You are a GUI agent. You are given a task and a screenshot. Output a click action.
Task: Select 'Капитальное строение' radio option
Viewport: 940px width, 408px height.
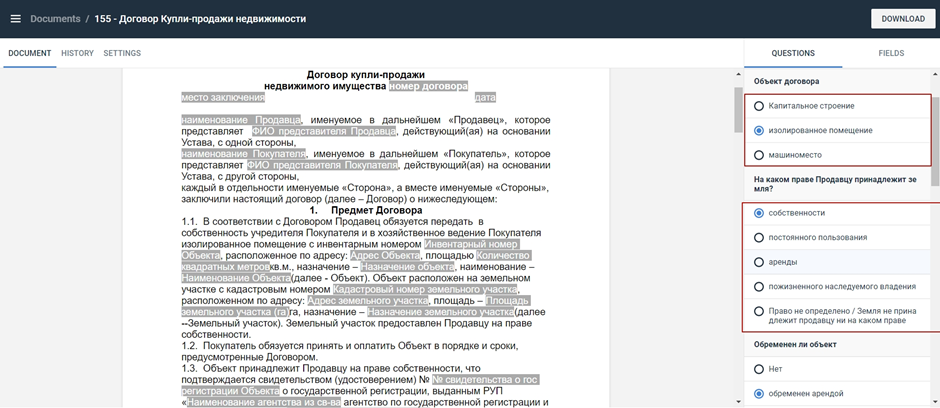pos(759,106)
